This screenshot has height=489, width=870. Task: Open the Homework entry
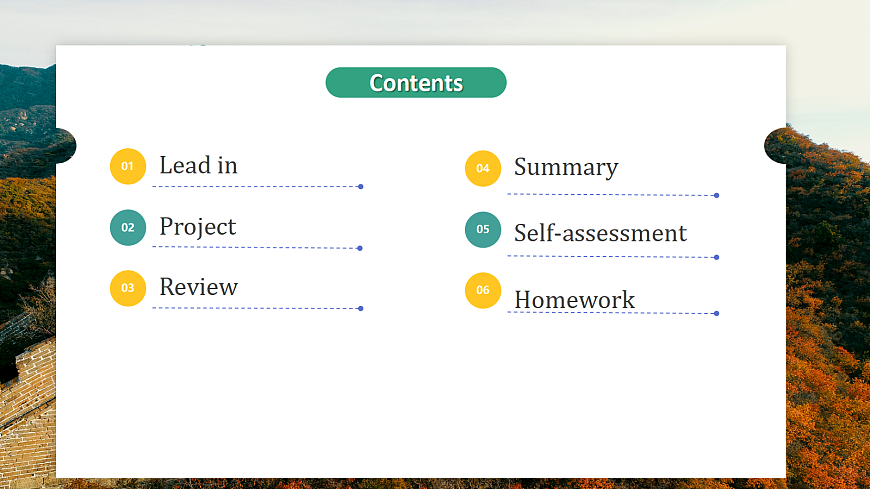coord(574,299)
